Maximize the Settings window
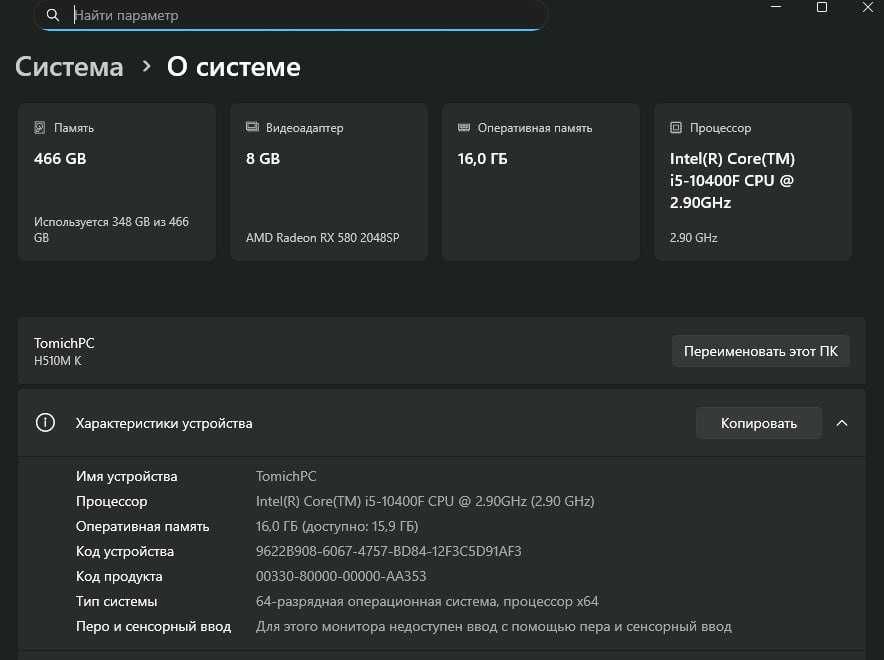Viewport: 884px width, 660px height. [x=822, y=7]
